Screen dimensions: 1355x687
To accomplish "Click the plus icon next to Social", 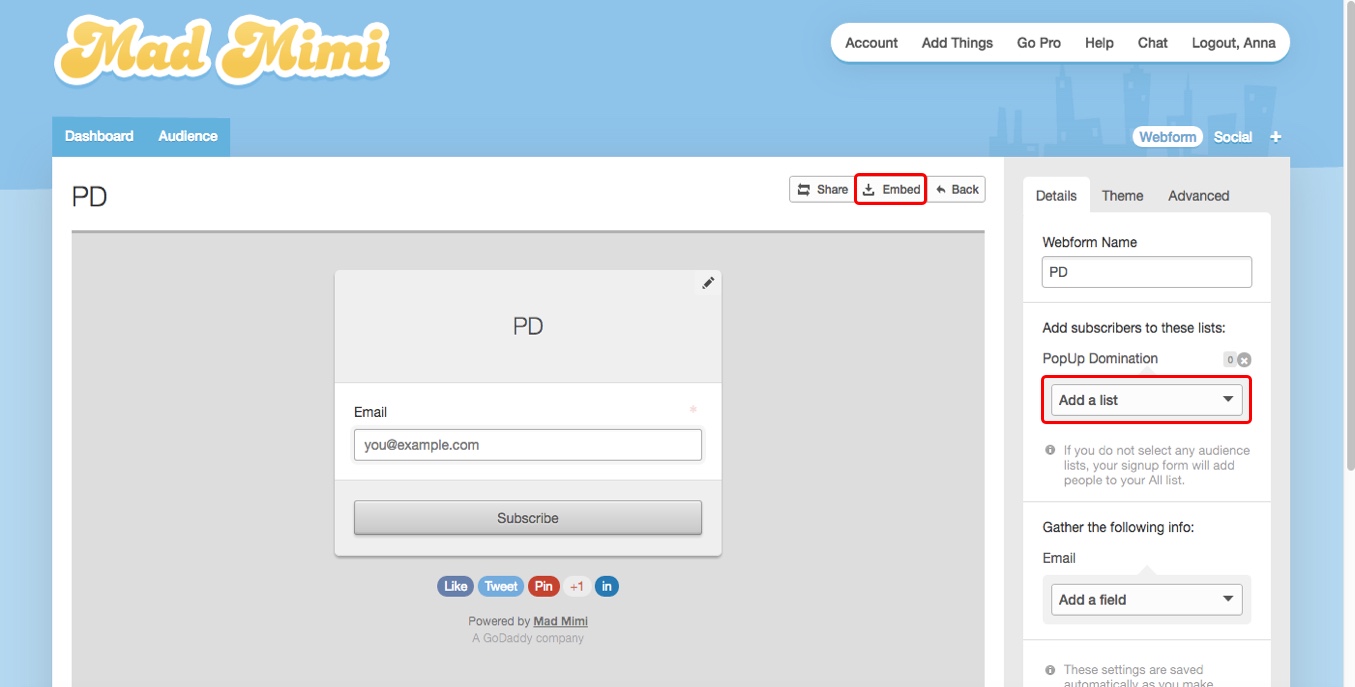I will click(x=1276, y=137).
